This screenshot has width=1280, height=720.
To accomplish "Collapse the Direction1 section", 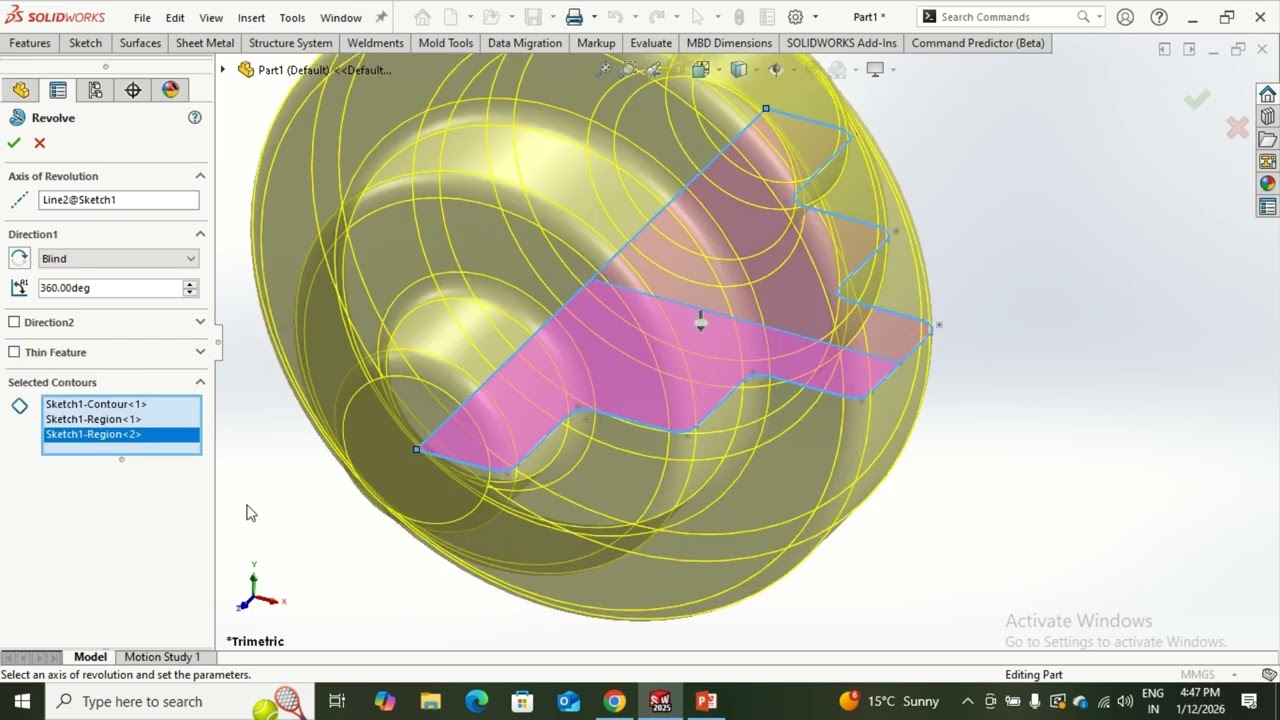I will click(200, 234).
